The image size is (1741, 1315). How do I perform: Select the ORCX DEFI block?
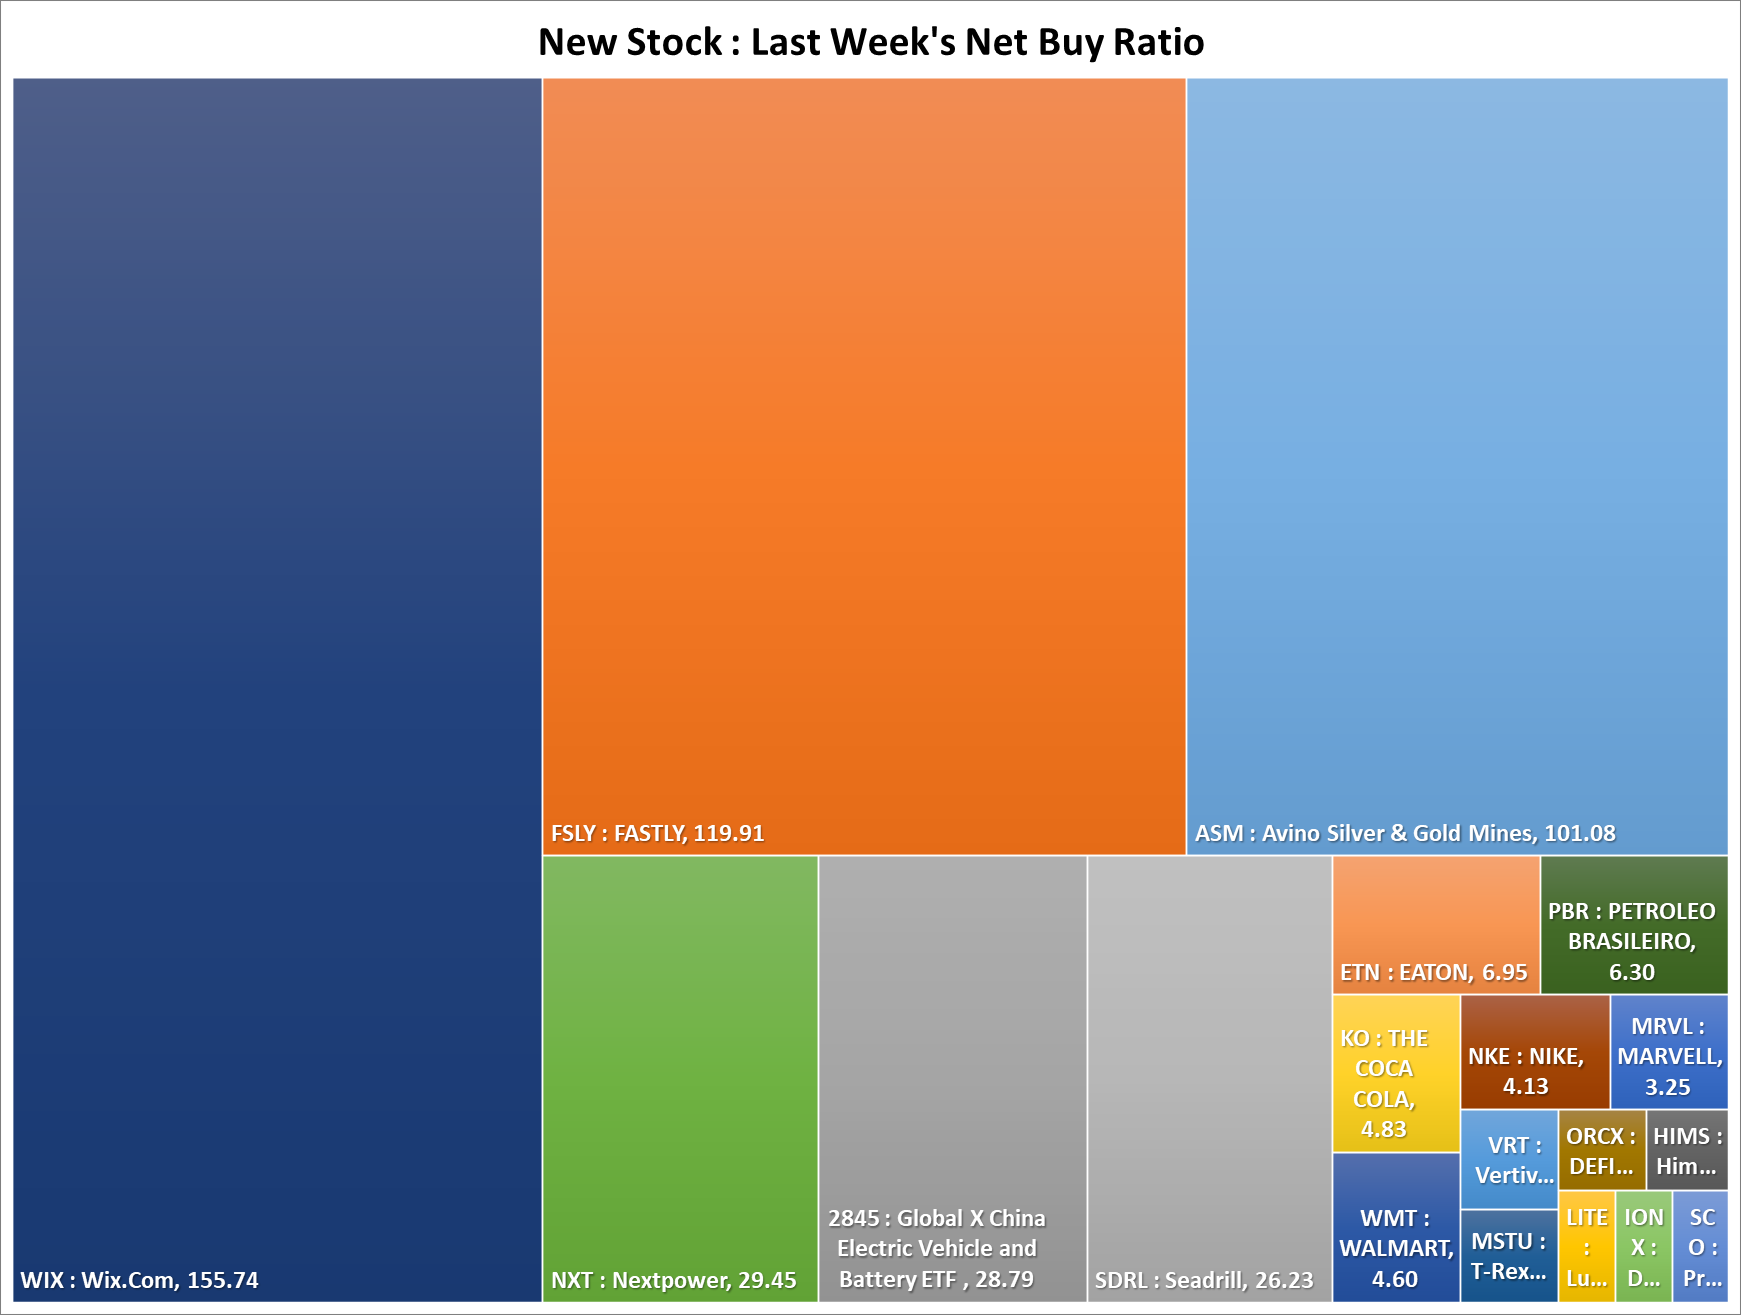(1602, 1150)
